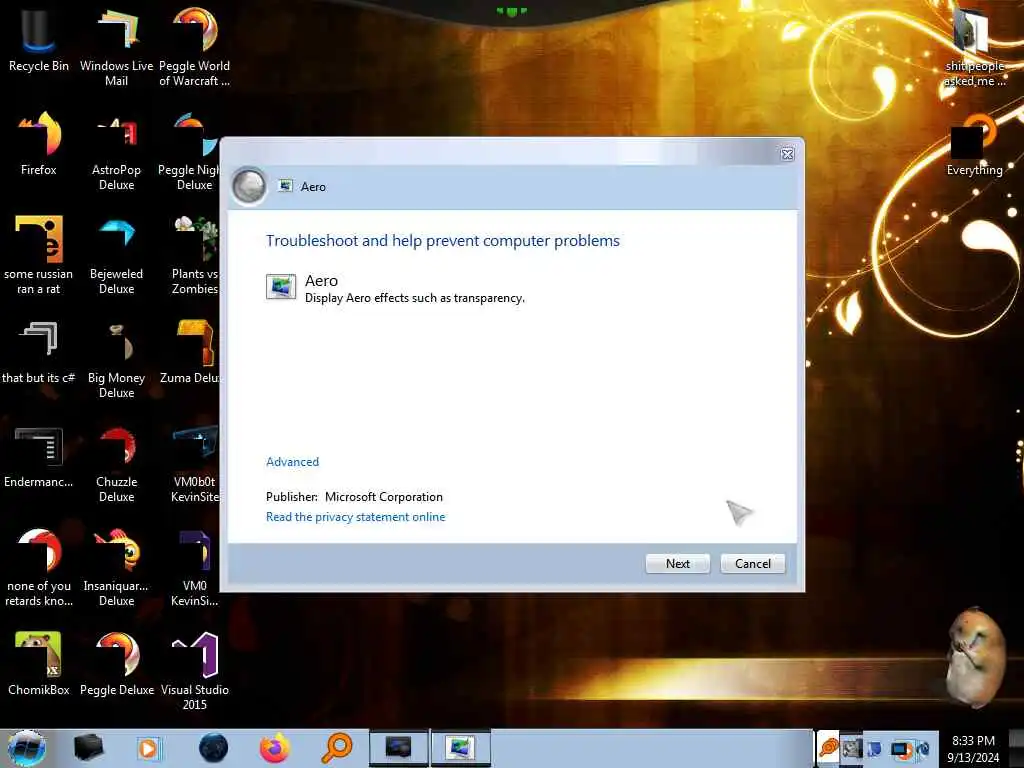Image resolution: width=1024 pixels, height=768 pixels.
Task: Open the Windows Start menu orb
Action: [26, 748]
